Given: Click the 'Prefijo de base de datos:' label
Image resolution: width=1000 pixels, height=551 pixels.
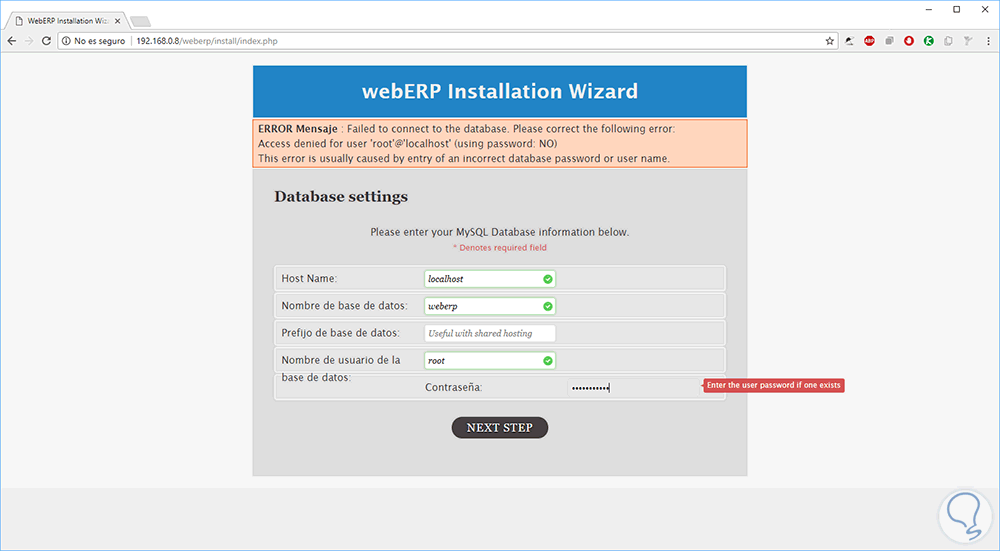Looking at the screenshot, I should tap(341, 333).
